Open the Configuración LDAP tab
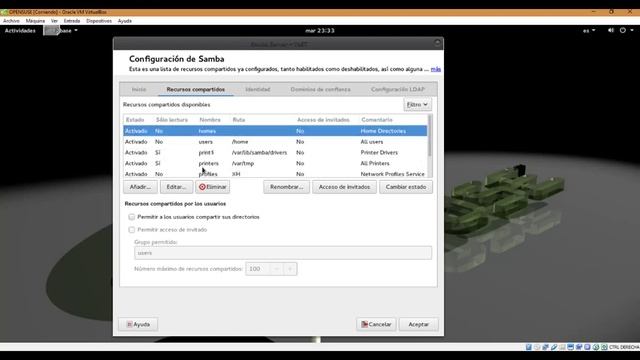Image resolution: width=640 pixels, height=360 pixels. [398, 89]
